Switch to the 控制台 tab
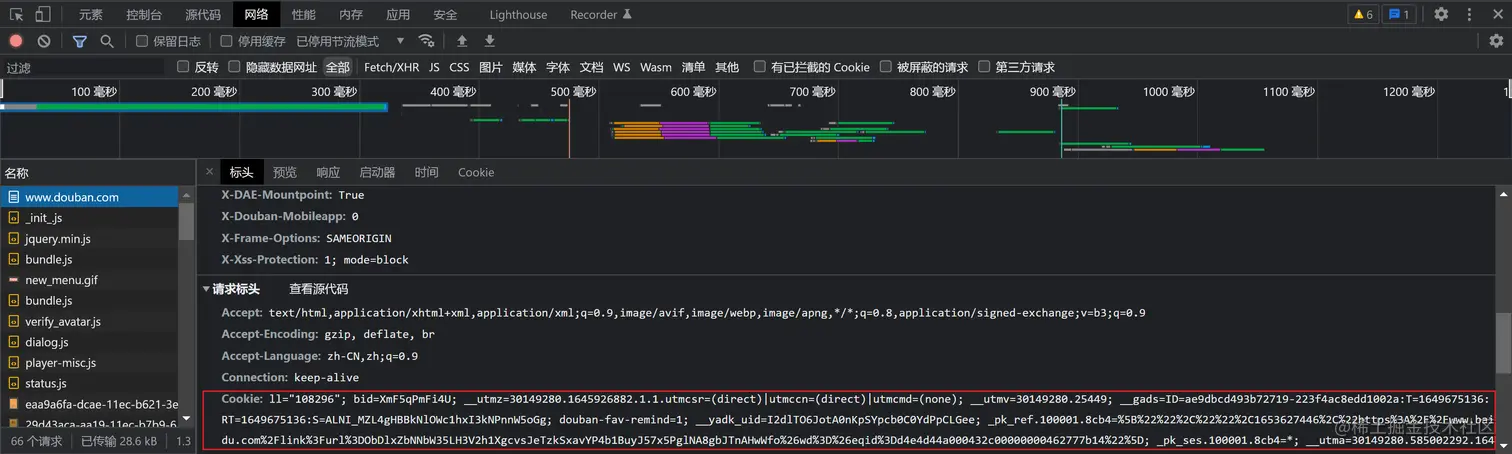1512x454 pixels. (144, 15)
